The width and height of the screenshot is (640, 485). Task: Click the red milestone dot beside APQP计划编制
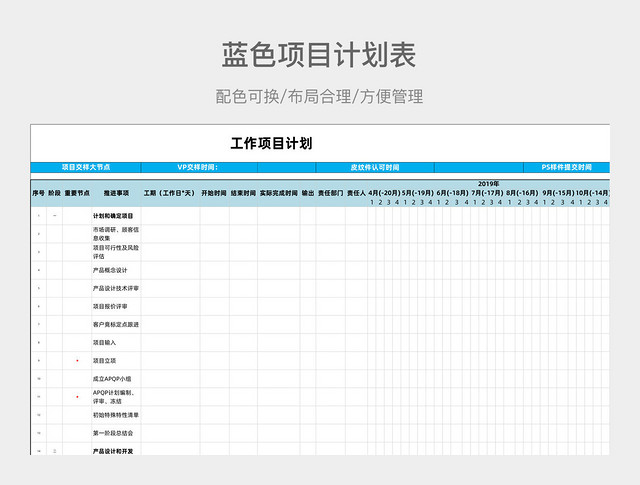tap(77, 396)
